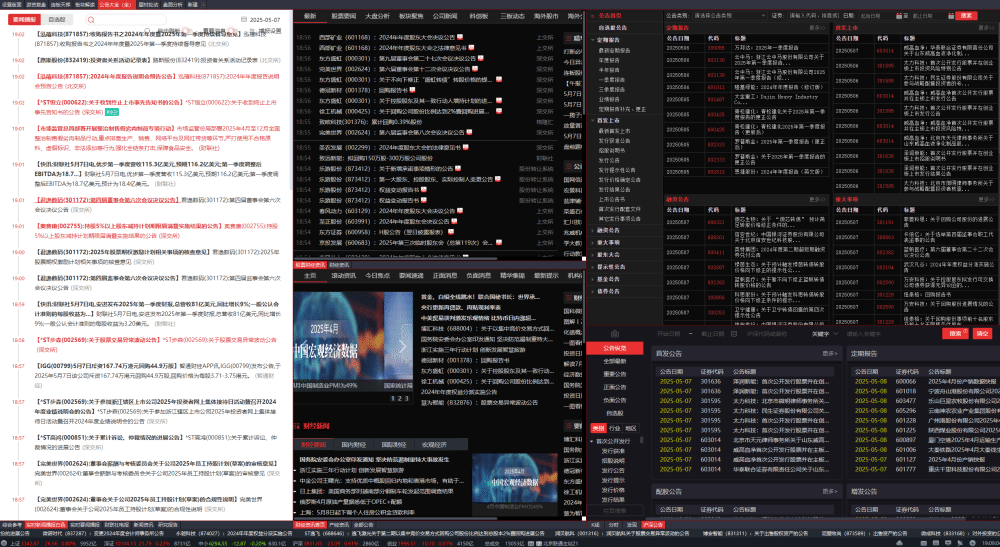Screen dimensions: 1000x547
Task: Click the start date calendar icon in 公告 filter bar
Action: 900,15
